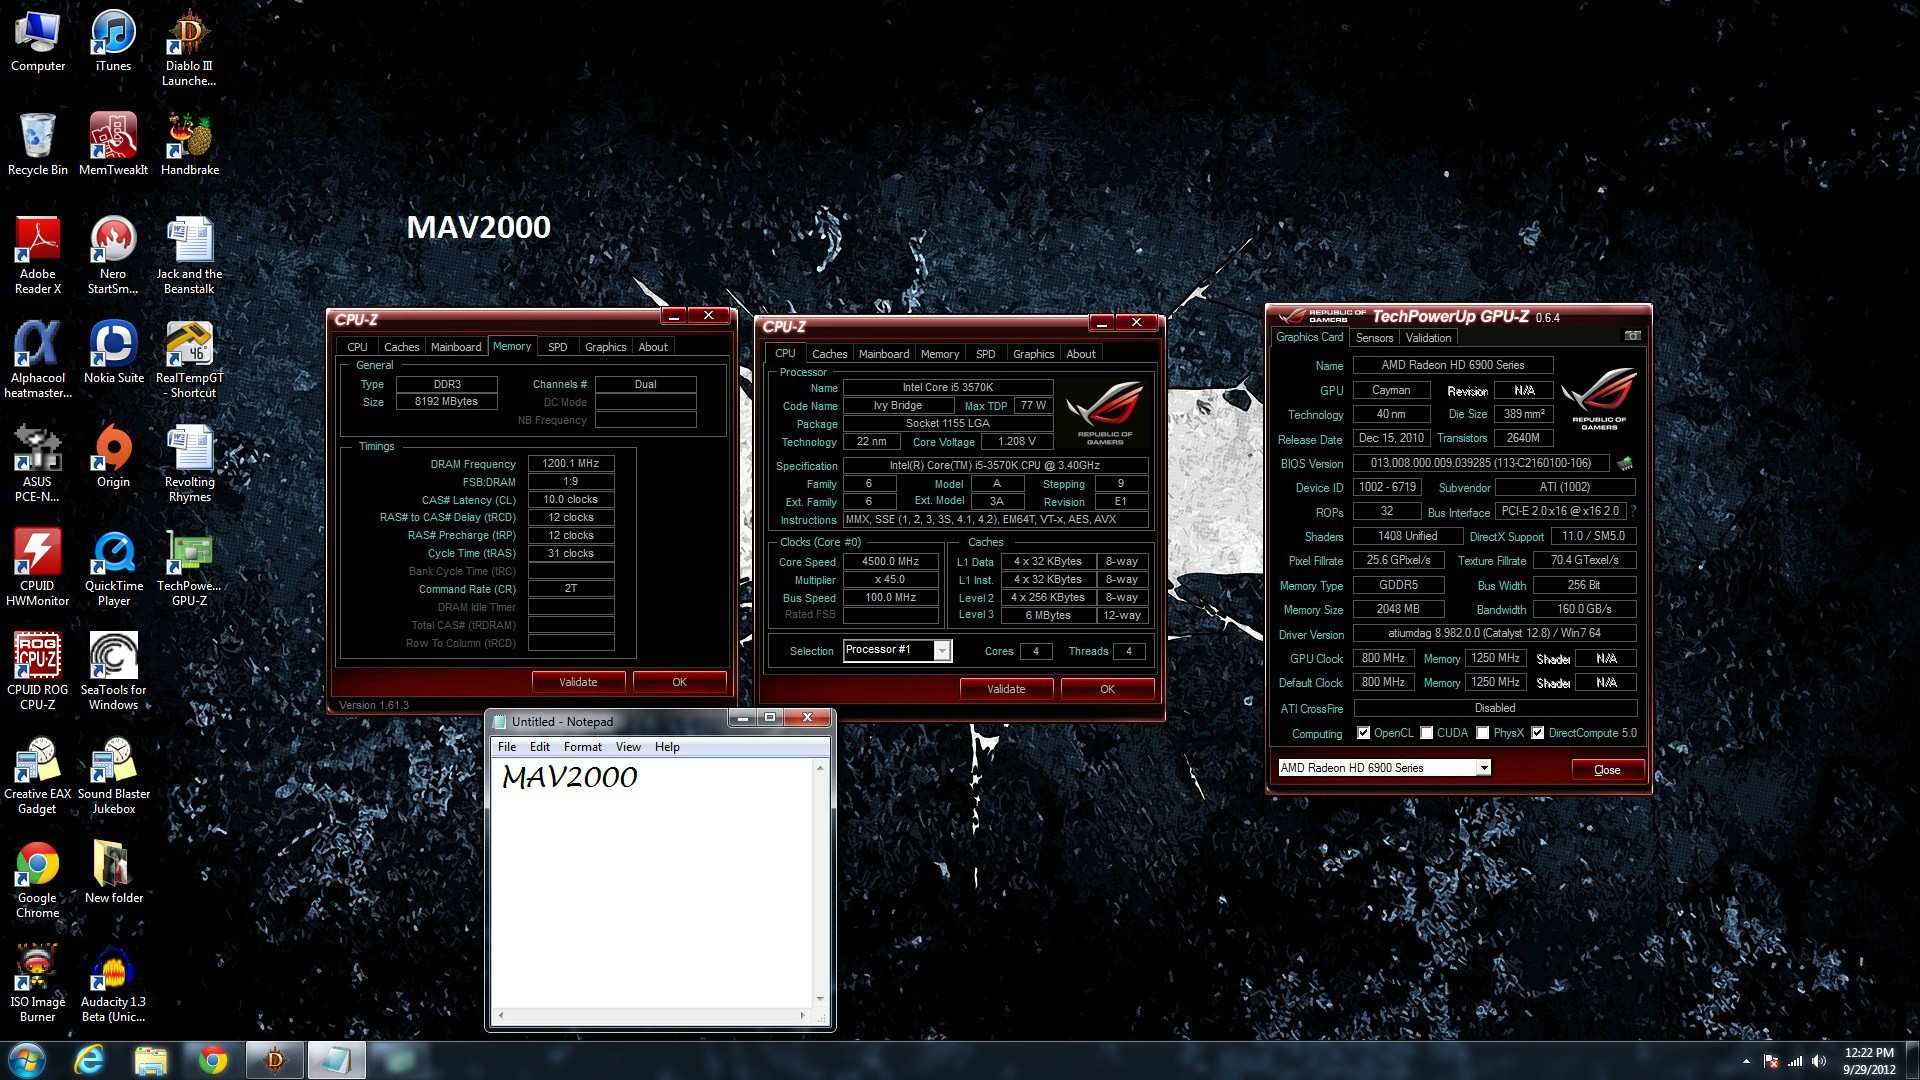Viewport: 1920px width, 1080px height.
Task: Open the Notepad Format menu
Action: pyautogui.click(x=582, y=747)
